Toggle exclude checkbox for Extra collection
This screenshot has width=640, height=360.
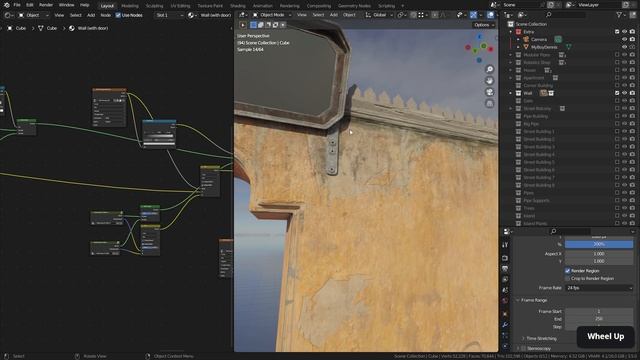pos(617,31)
